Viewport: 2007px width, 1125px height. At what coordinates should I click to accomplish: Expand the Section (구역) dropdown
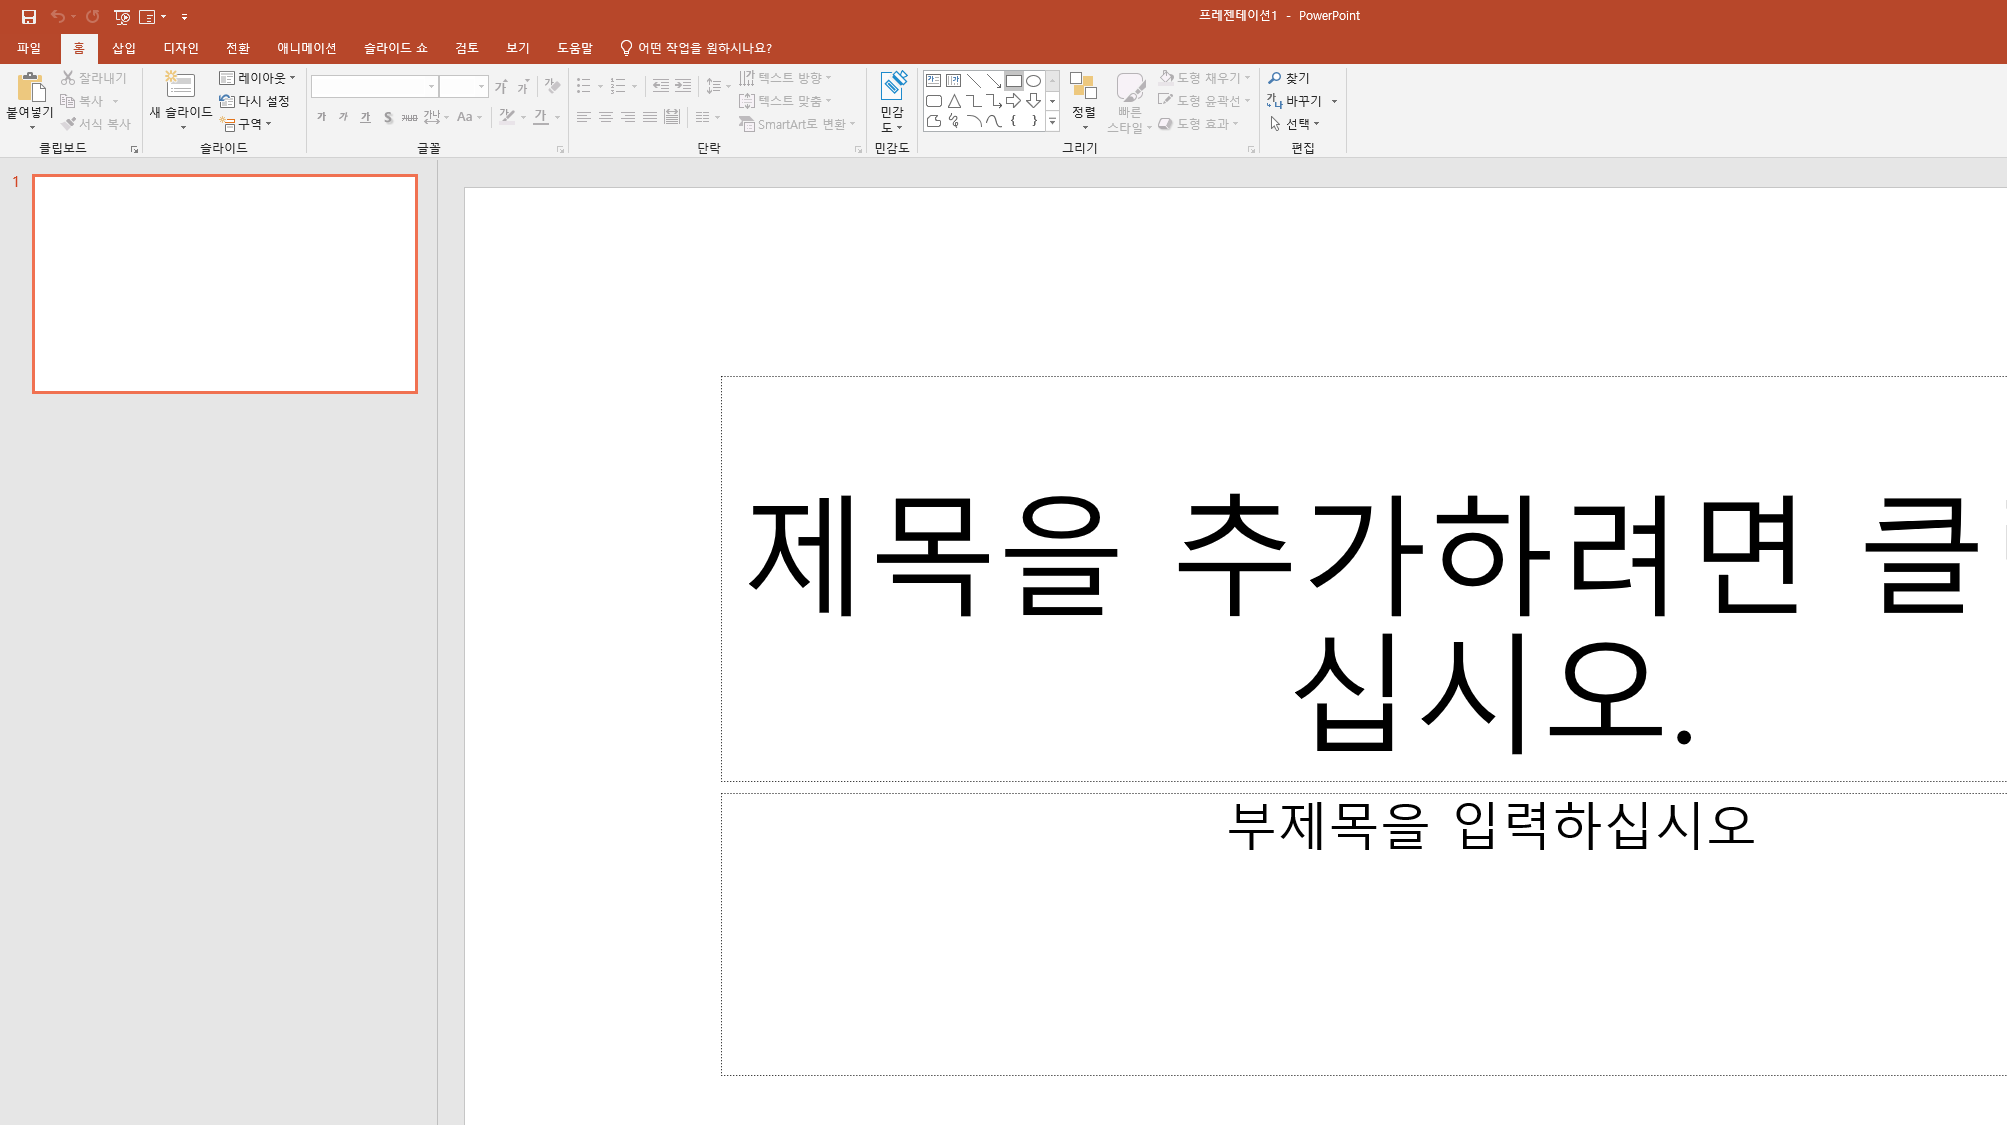(246, 124)
